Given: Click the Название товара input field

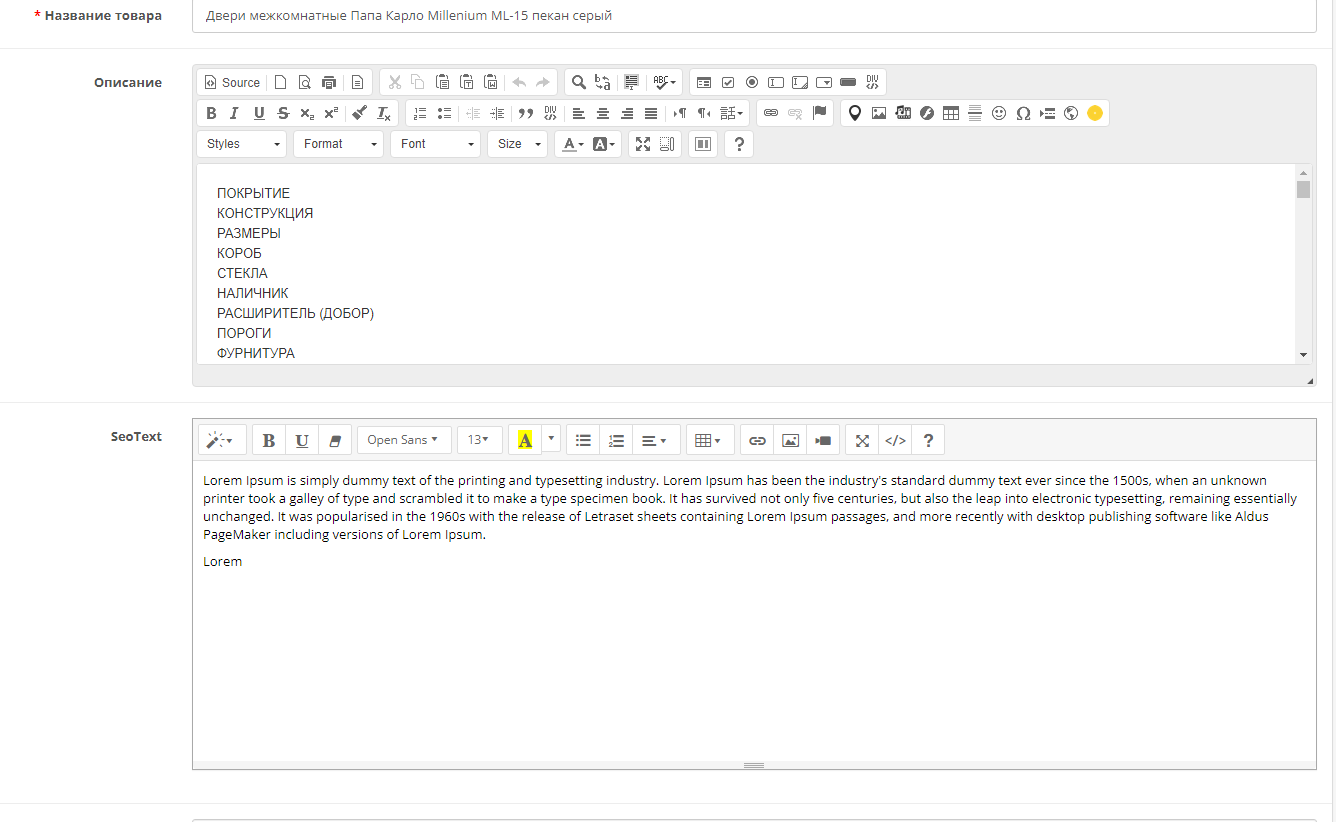Looking at the screenshot, I should click(753, 16).
